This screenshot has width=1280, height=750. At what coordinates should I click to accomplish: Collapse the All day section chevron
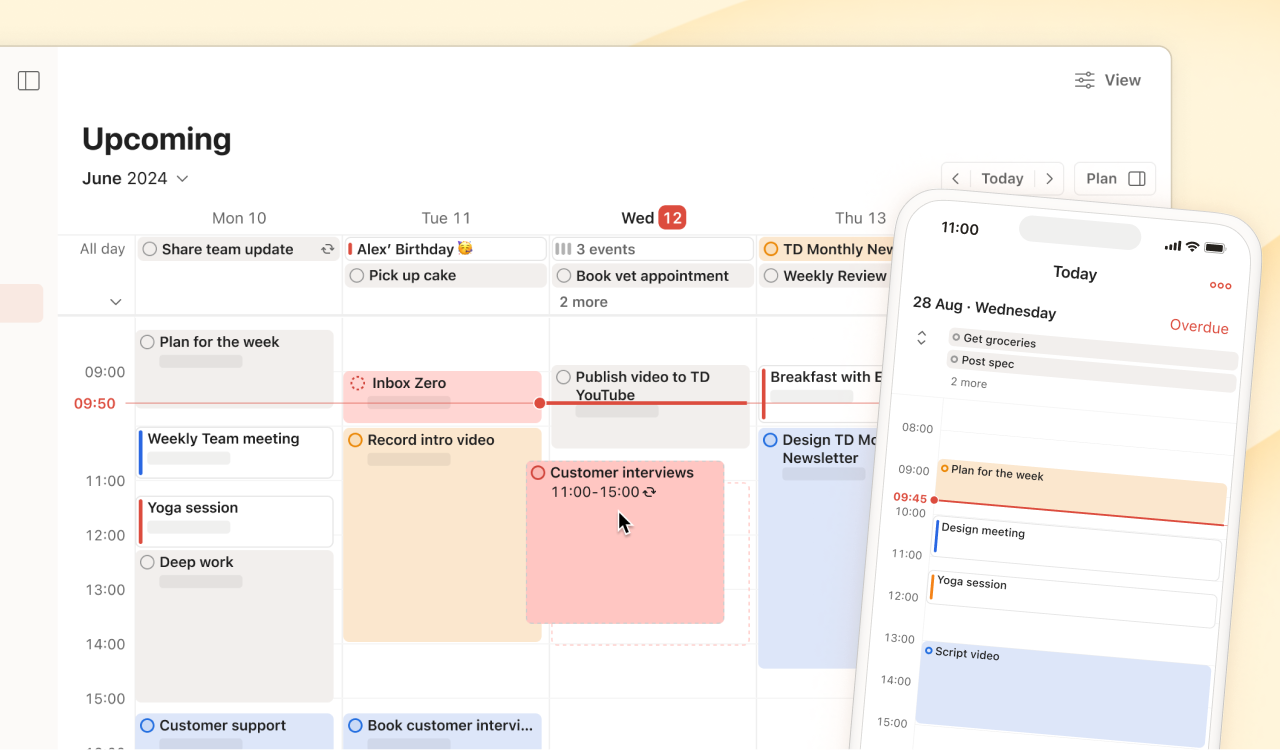coord(115,301)
